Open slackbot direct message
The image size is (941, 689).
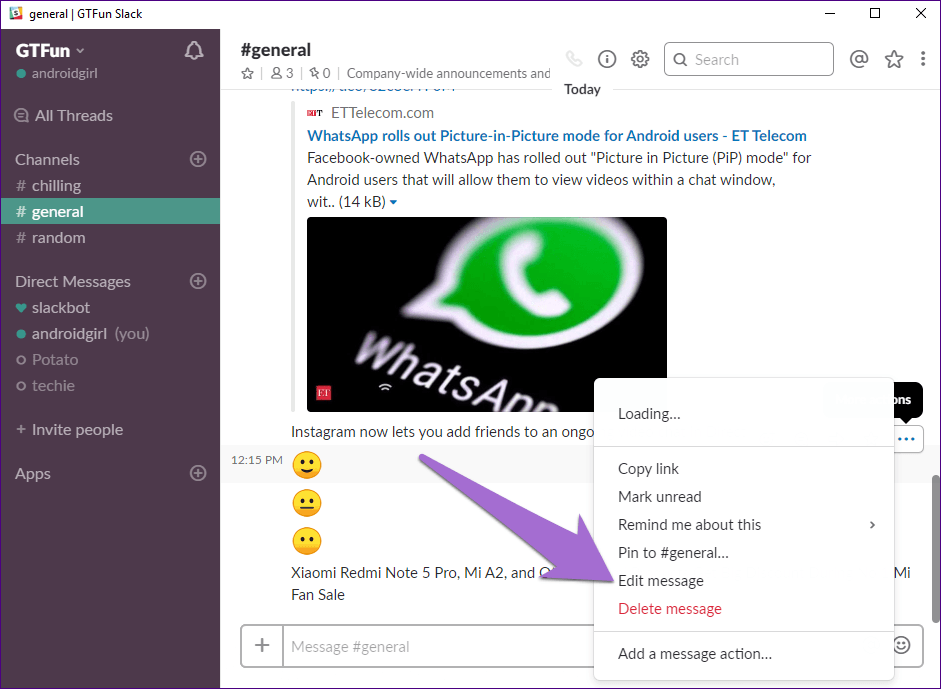110,307
